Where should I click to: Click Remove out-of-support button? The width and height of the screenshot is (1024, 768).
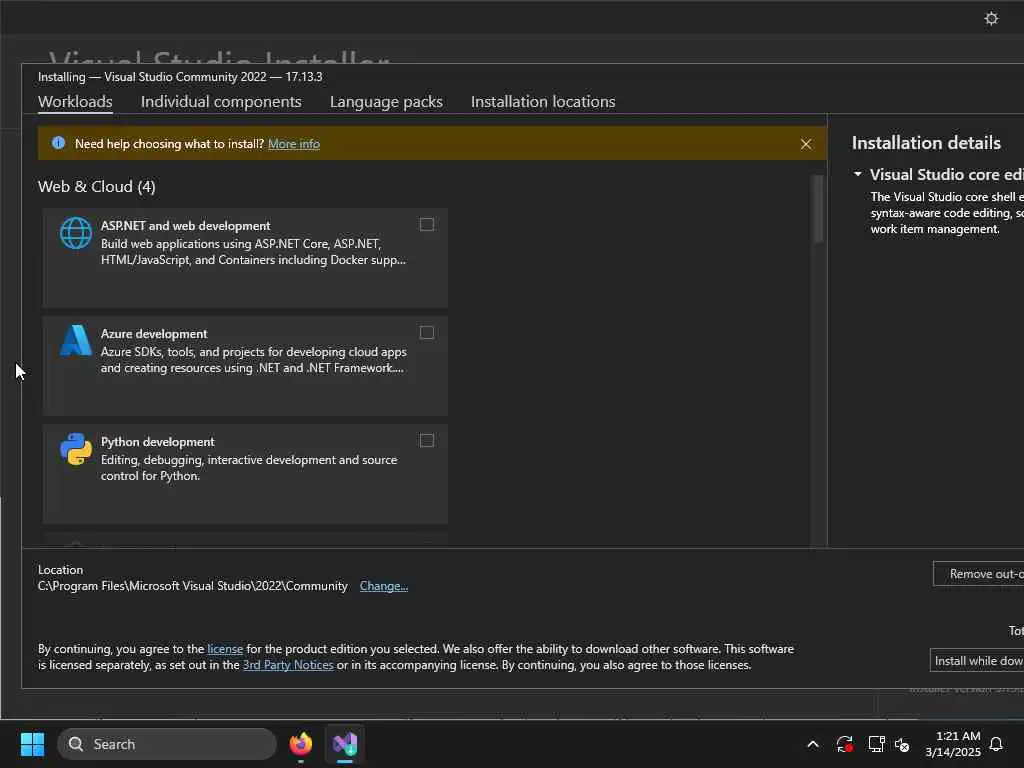coord(978,573)
